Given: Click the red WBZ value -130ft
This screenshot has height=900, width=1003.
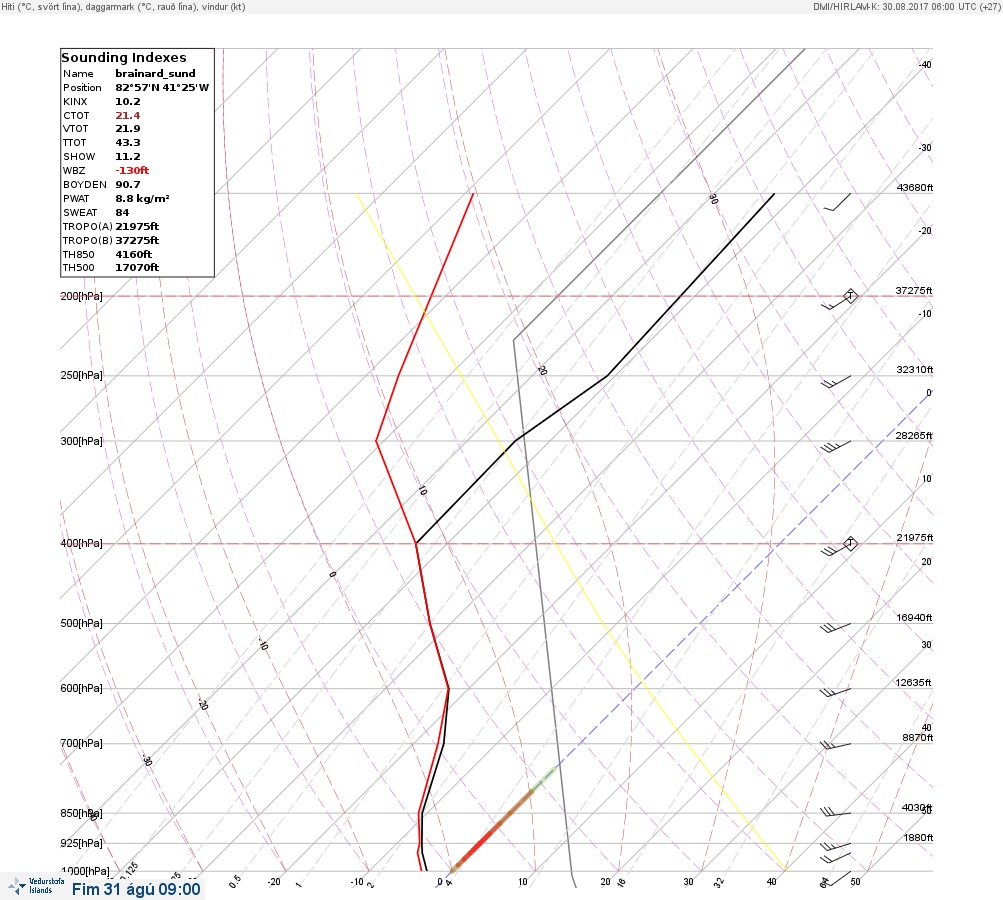Looking at the screenshot, I should [132, 171].
